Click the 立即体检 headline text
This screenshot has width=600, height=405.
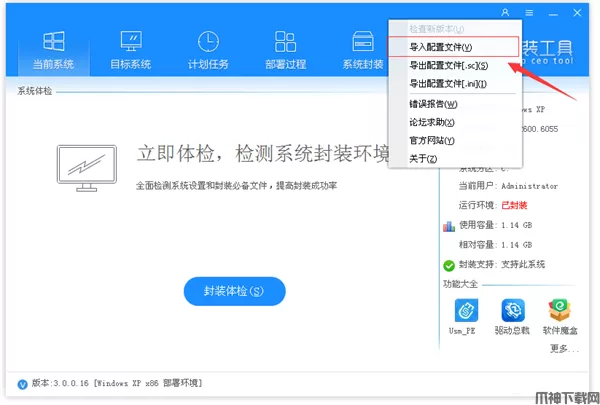tap(262, 154)
